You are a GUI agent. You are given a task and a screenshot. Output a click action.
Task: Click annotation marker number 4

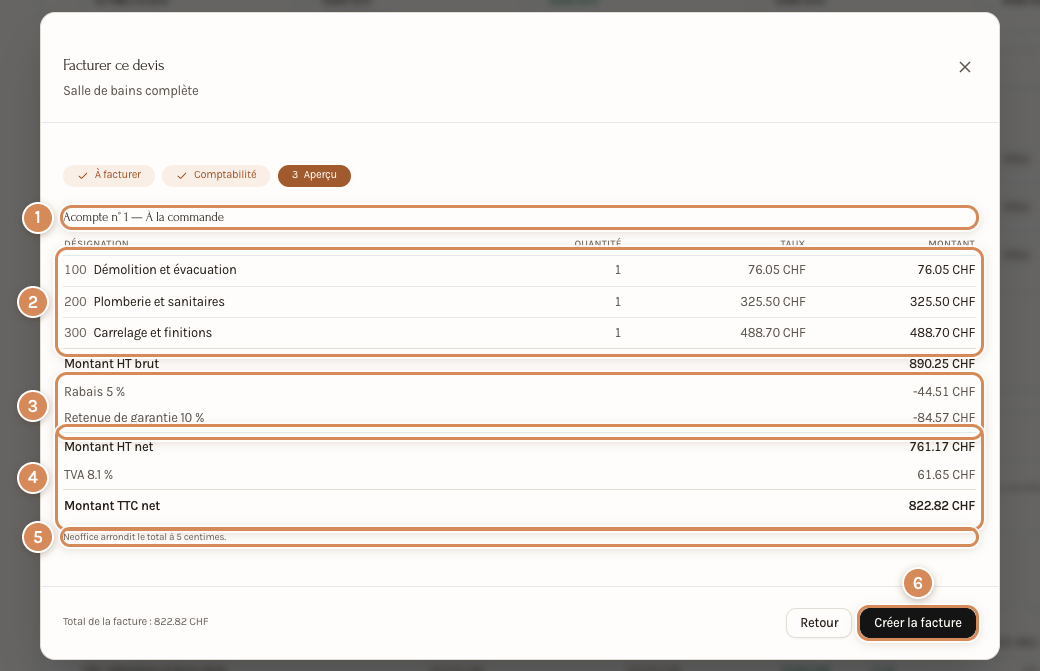point(32,477)
